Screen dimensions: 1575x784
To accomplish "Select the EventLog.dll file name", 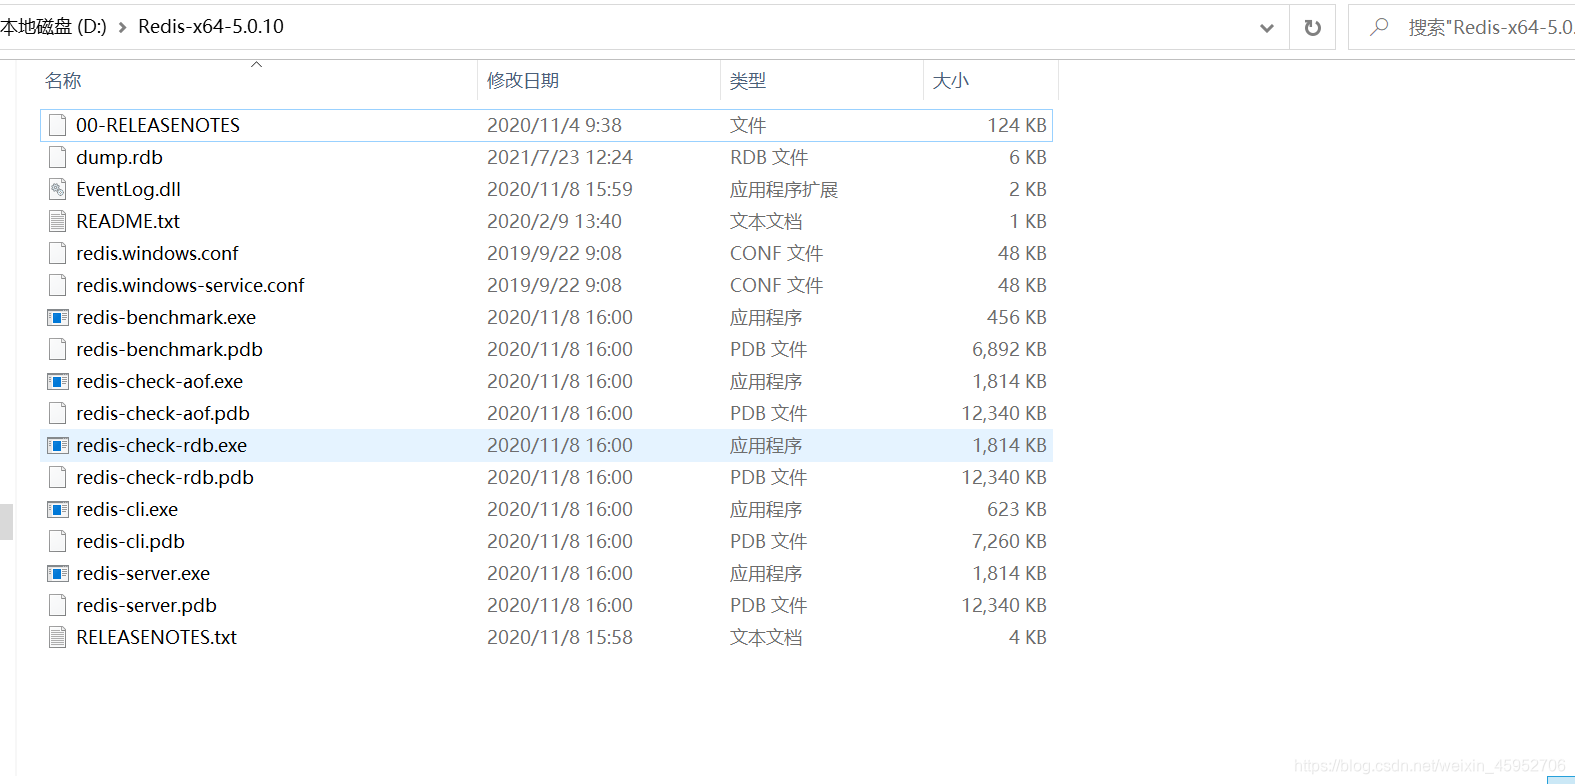I will (x=128, y=189).
